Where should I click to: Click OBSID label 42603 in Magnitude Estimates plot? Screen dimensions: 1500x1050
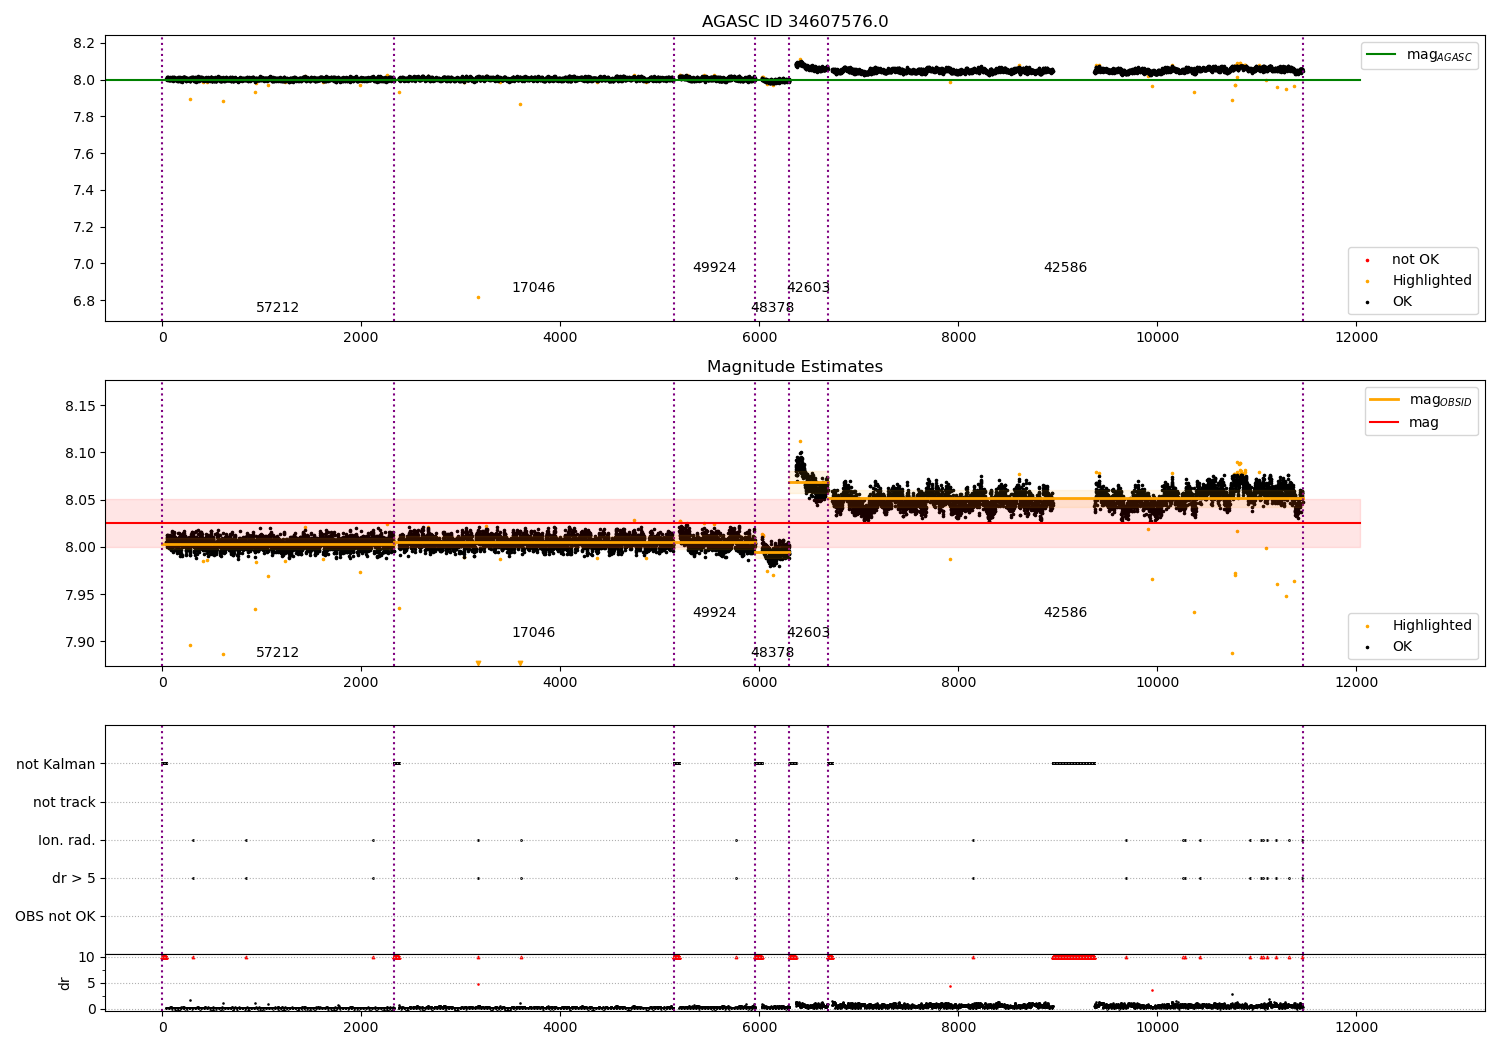point(808,633)
